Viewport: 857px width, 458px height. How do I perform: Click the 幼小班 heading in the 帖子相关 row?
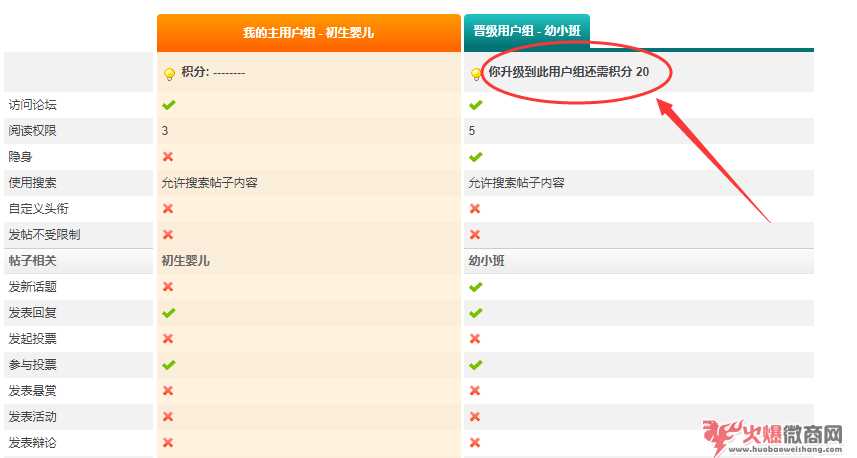[x=486, y=261]
